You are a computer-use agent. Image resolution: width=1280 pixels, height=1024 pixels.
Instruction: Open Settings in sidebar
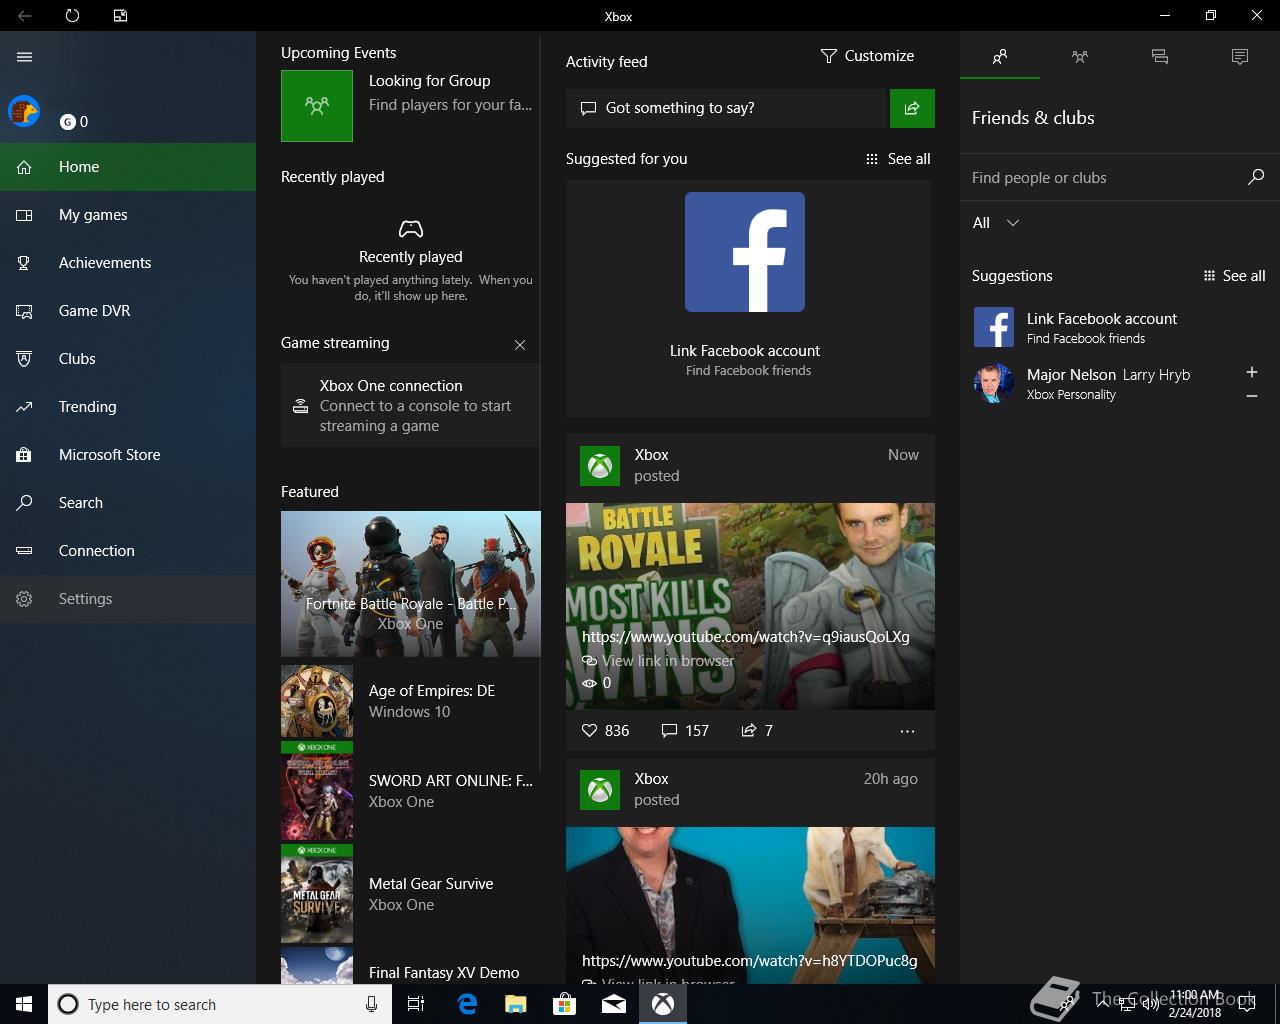(x=128, y=599)
